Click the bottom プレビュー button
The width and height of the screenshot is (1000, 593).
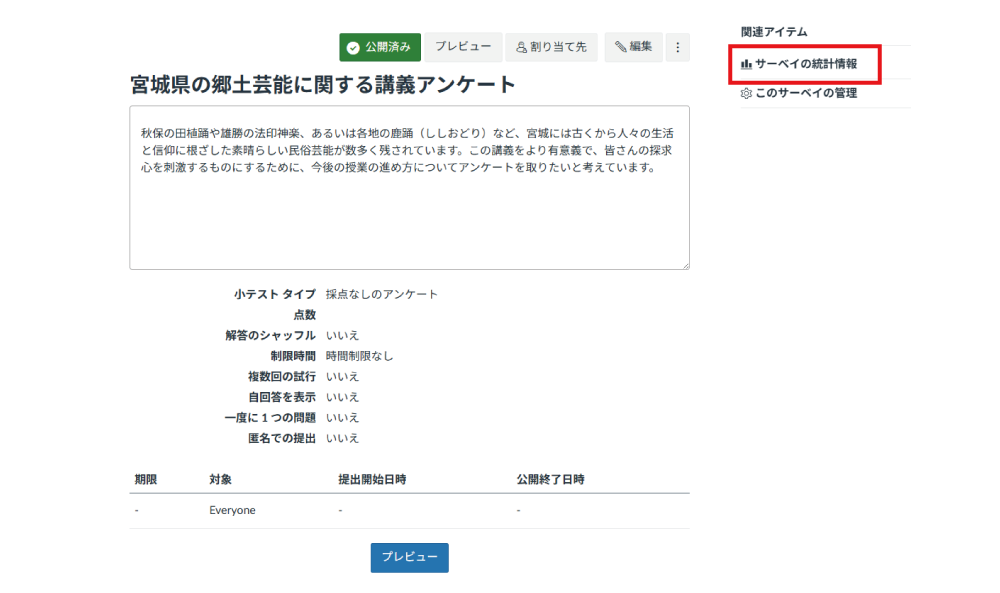(x=408, y=558)
